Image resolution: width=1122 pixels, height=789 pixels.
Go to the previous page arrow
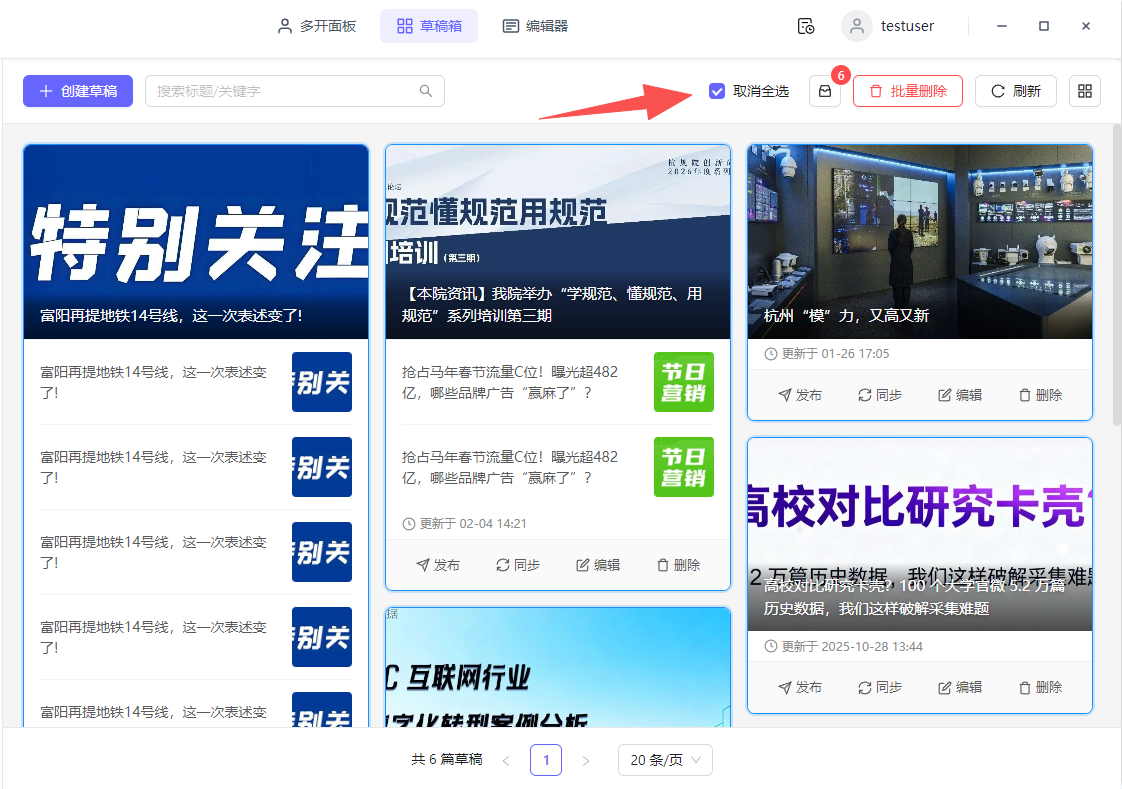pyautogui.click(x=506, y=760)
